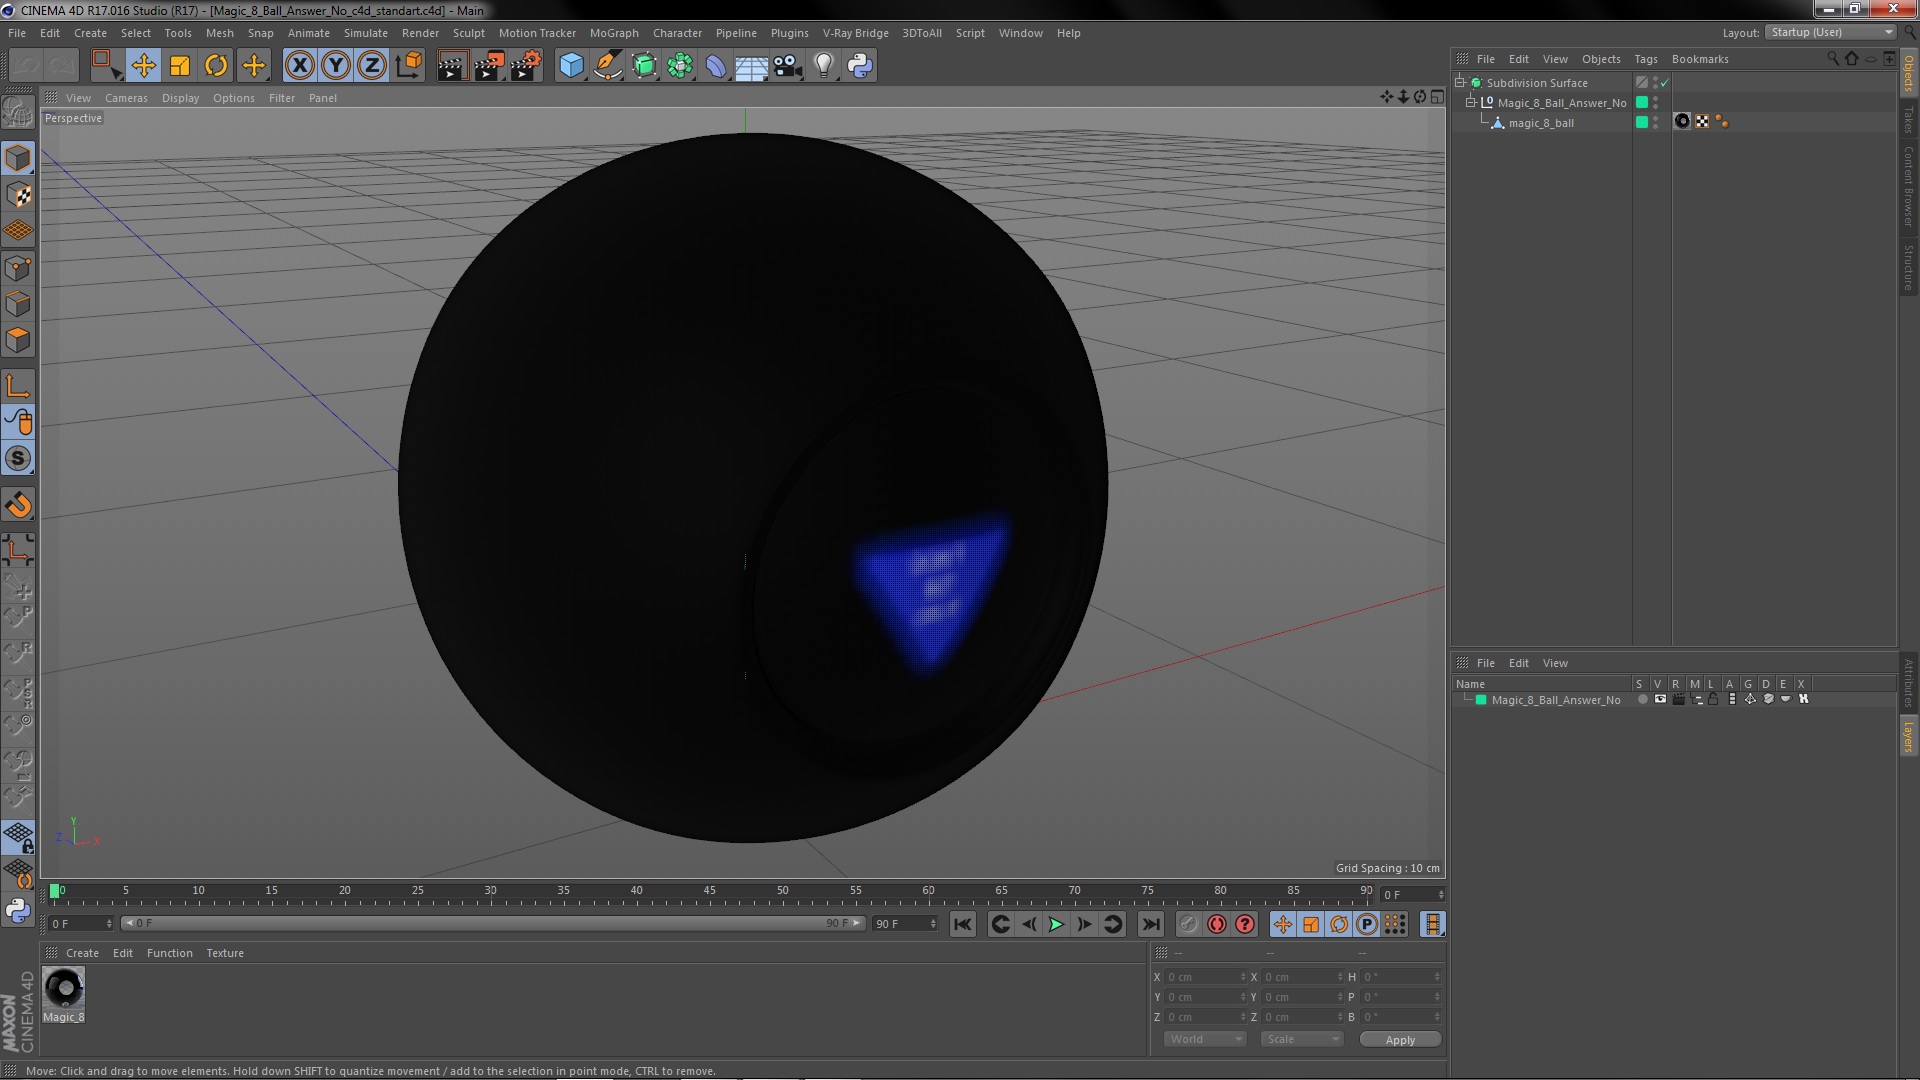Open the Scale mode dropdown

coord(1301,1040)
